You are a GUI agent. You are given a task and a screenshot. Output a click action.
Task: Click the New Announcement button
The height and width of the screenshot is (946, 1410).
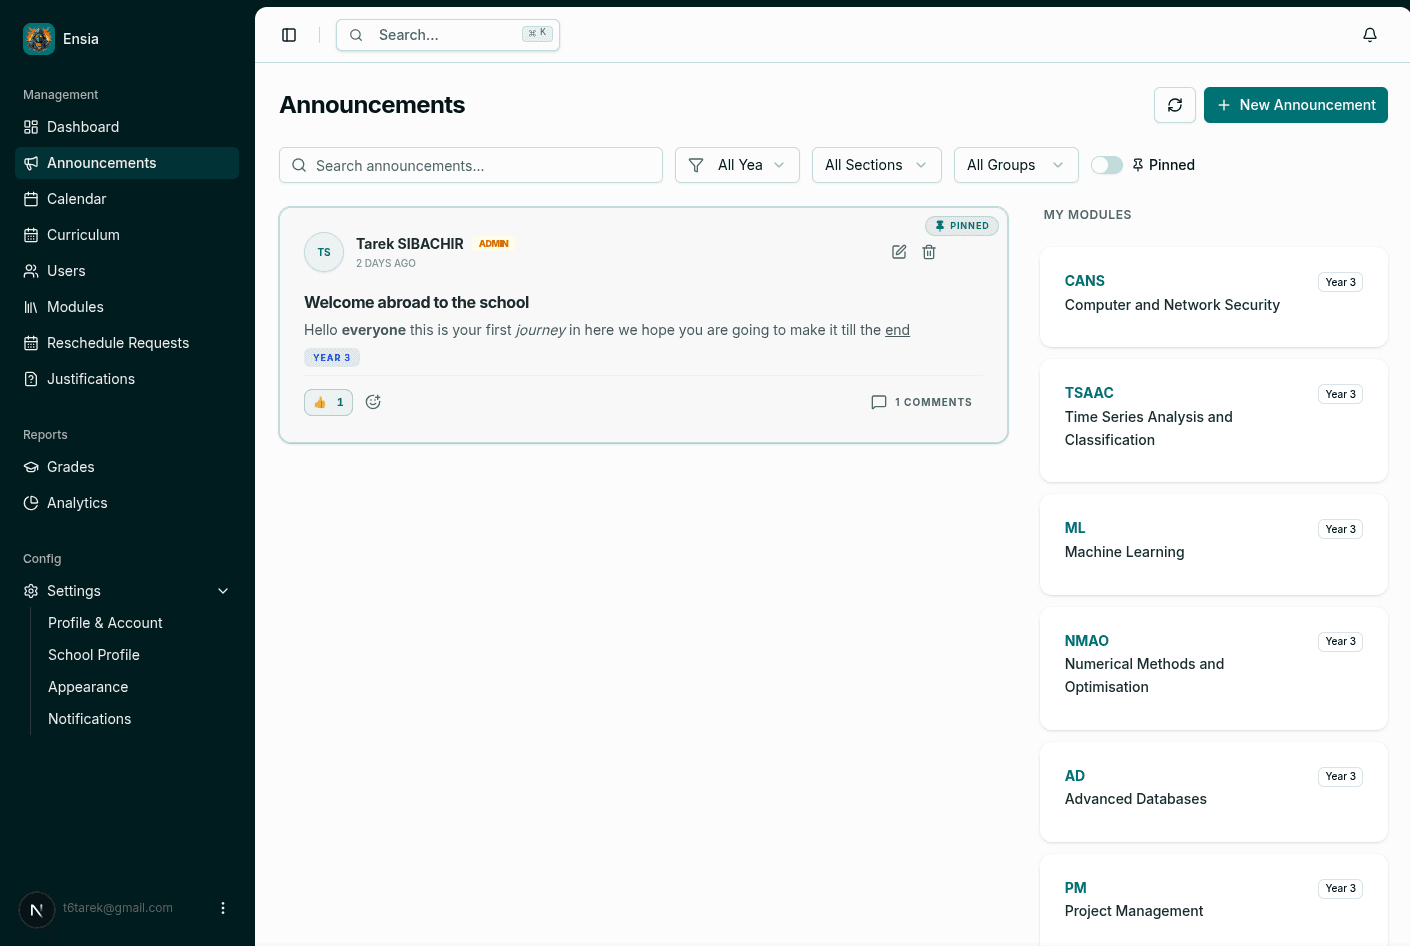pos(1296,104)
